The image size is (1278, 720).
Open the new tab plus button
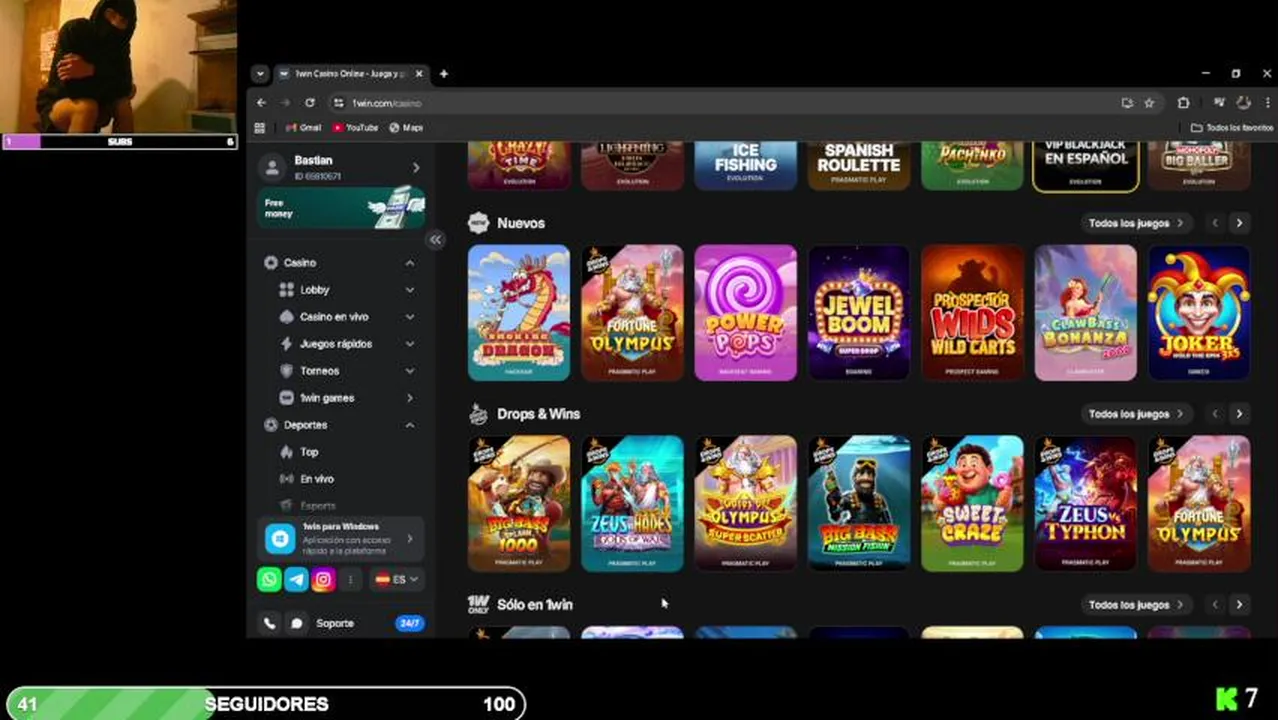(443, 74)
